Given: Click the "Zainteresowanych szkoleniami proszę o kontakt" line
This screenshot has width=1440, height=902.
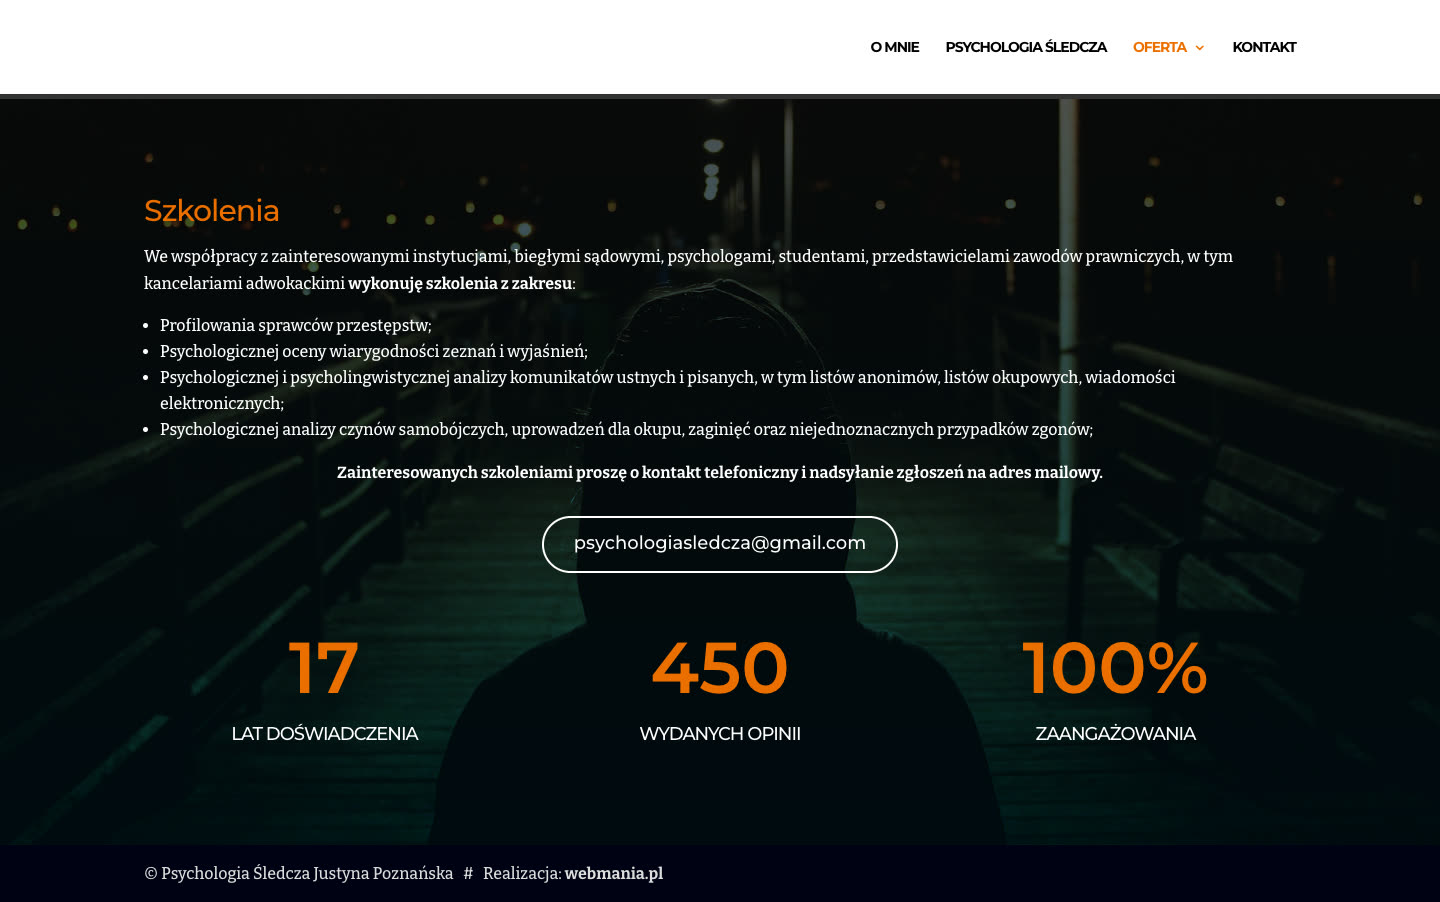Looking at the screenshot, I should click(x=720, y=472).
